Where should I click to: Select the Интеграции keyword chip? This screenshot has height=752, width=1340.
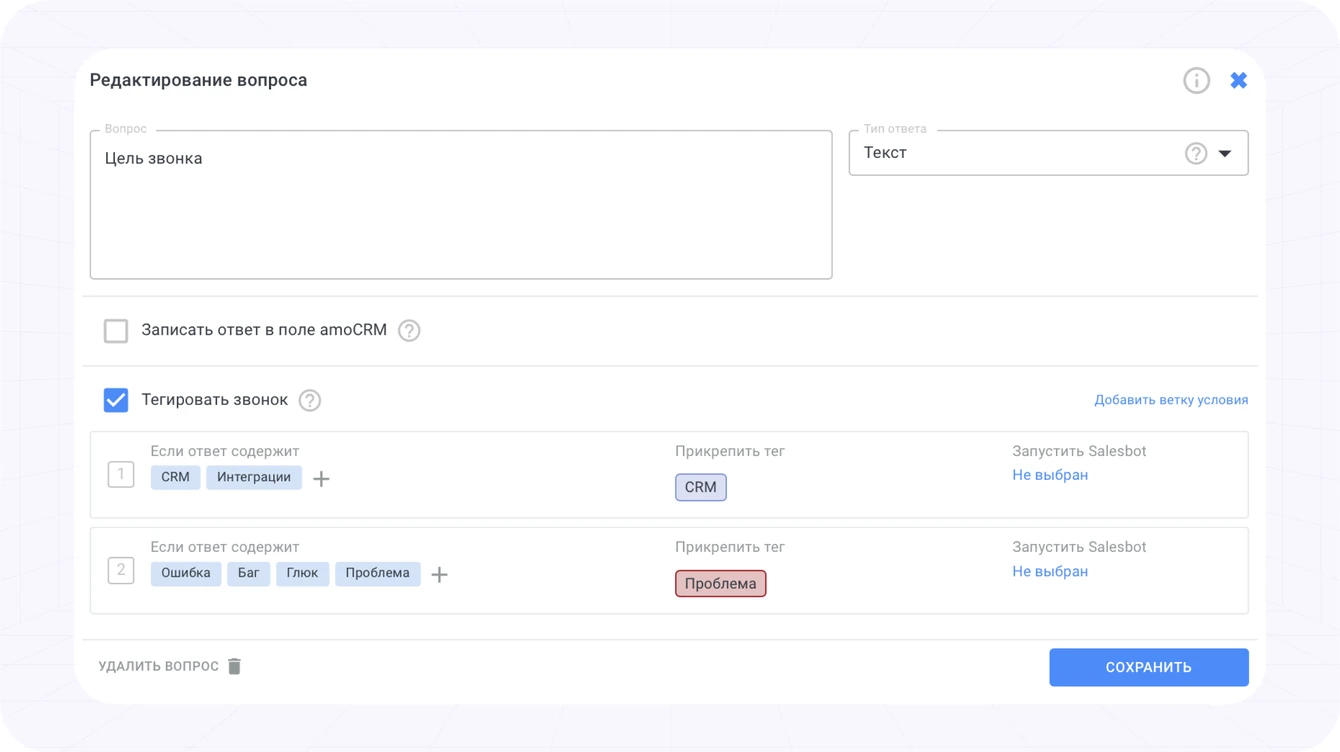click(254, 477)
